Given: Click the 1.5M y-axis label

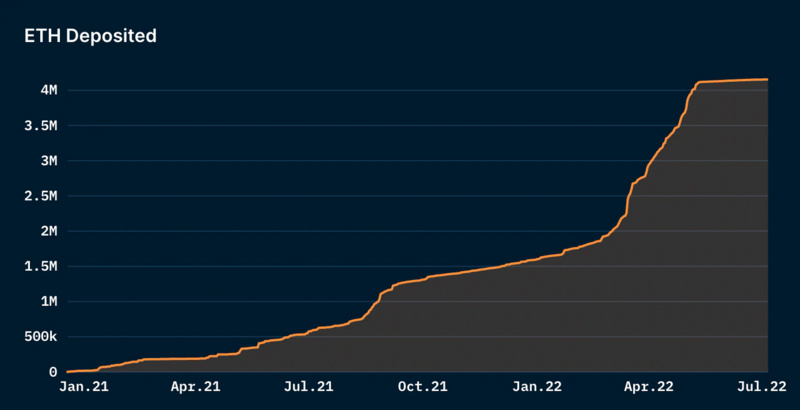Looking at the screenshot, I should click(41, 267).
